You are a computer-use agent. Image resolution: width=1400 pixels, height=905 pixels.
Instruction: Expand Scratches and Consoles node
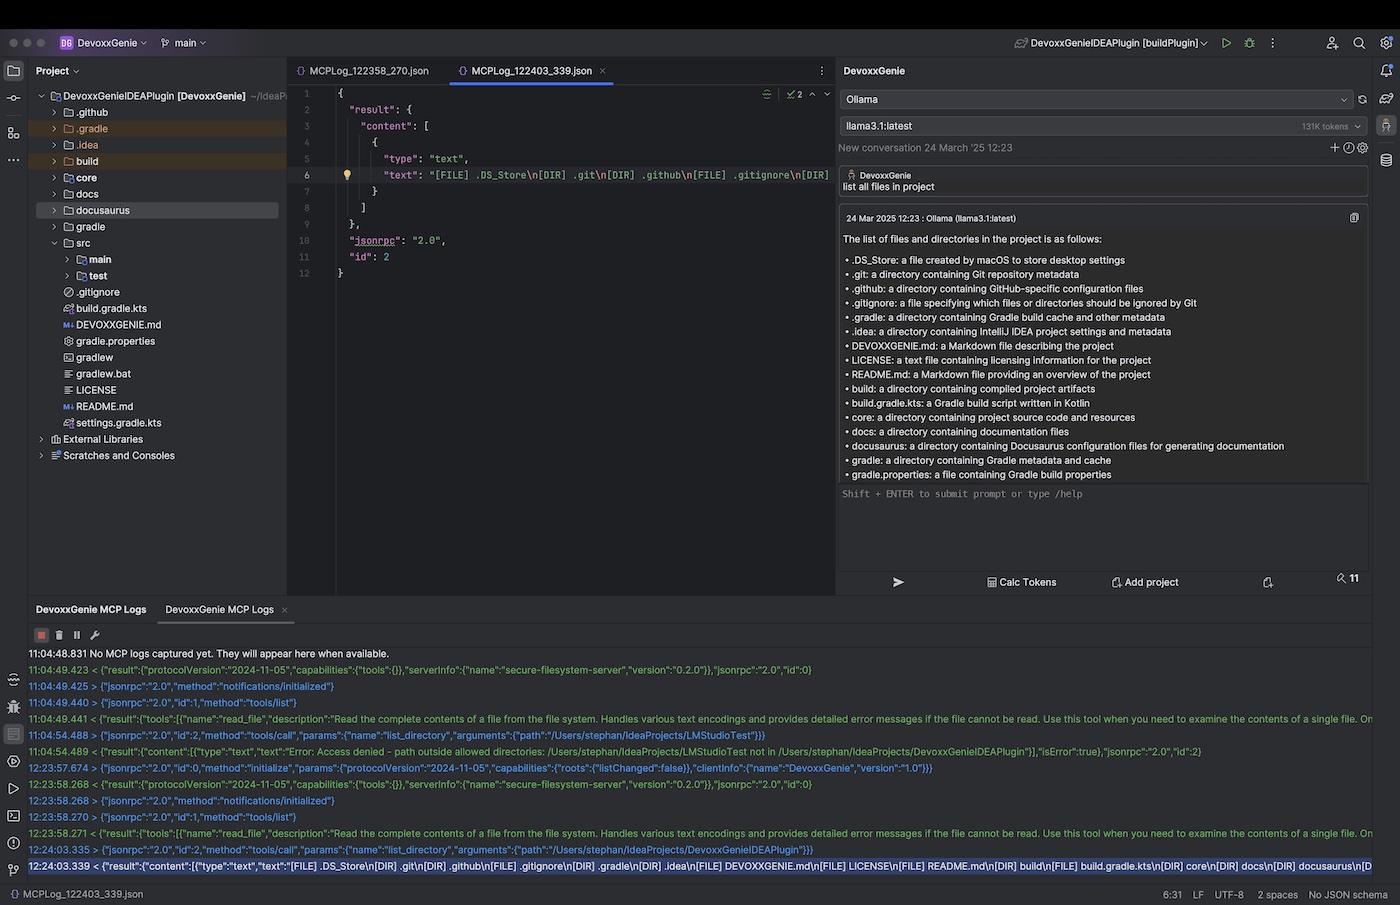coord(41,456)
